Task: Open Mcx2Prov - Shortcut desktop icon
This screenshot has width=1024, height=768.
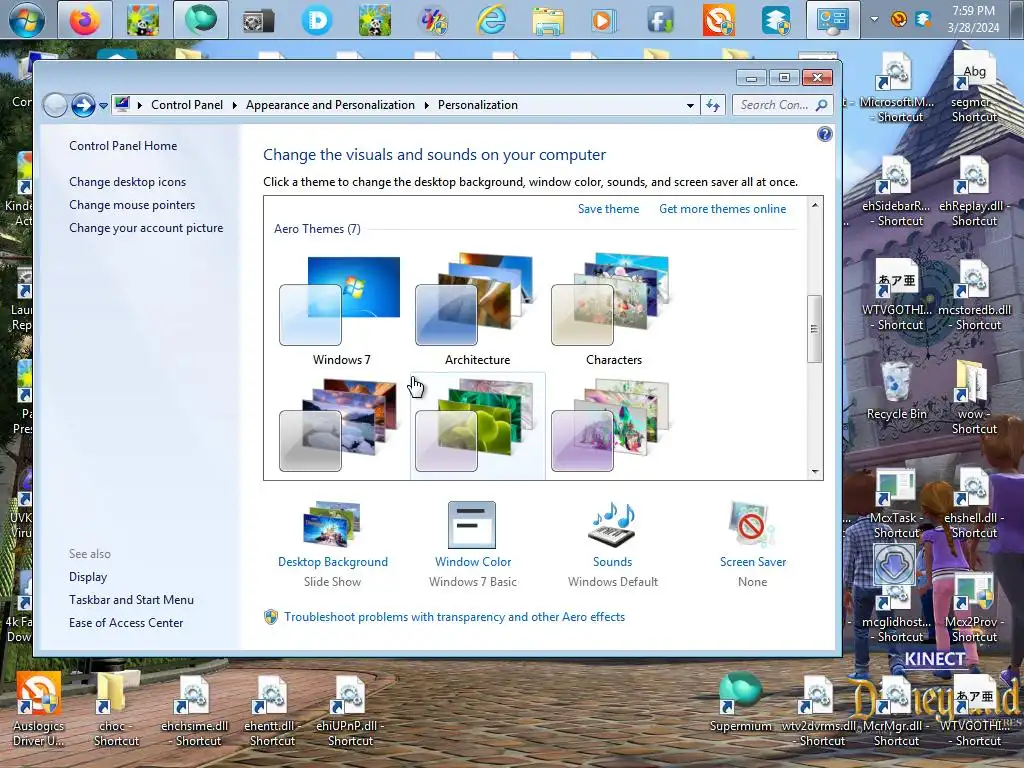Action: click(x=974, y=607)
